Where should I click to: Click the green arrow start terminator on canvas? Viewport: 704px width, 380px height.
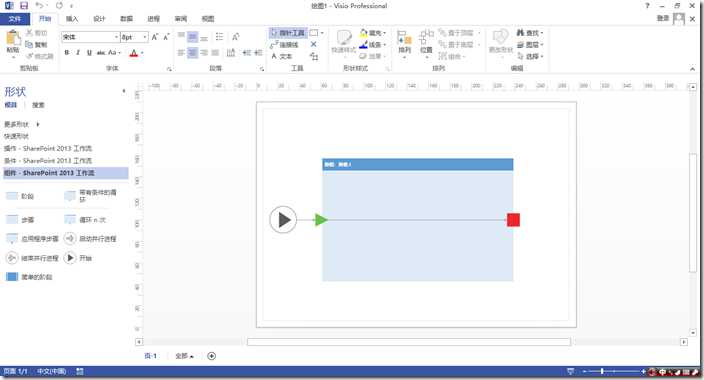click(x=321, y=220)
